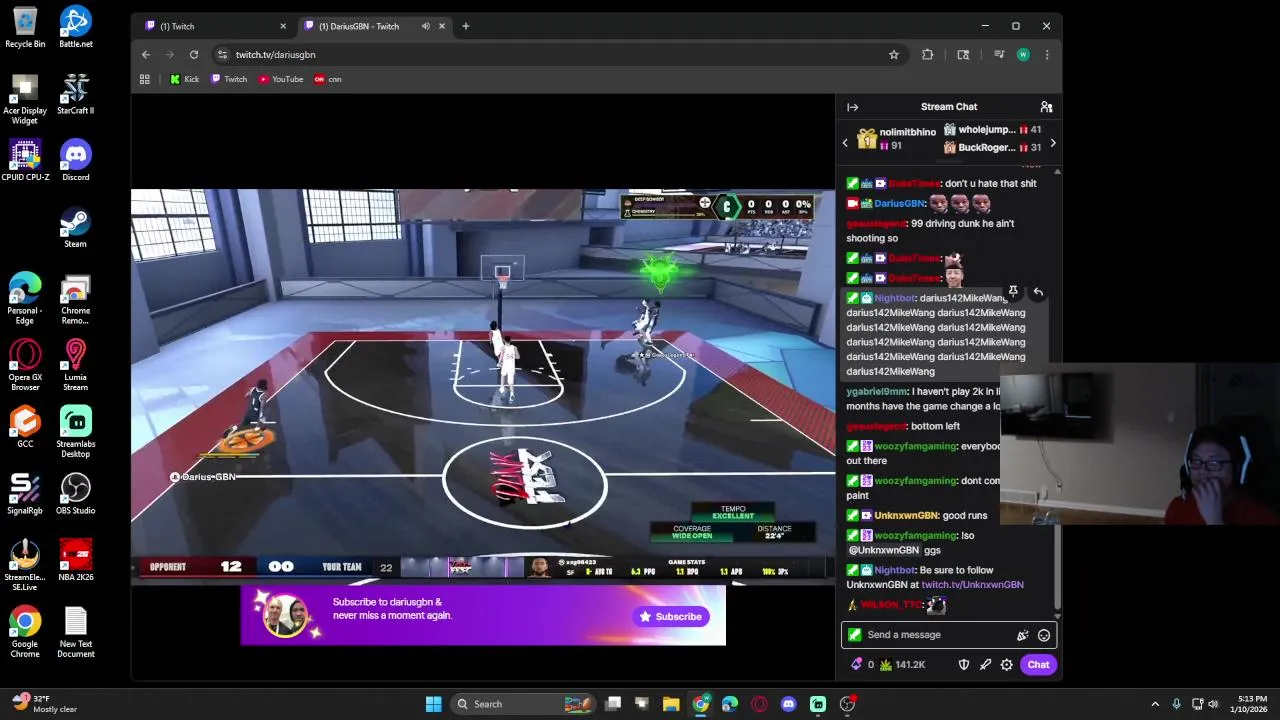Screen dimensions: 1280x720
Task: Launch StarCraft II desktop shortcut
Action: [x=76, y=94]
